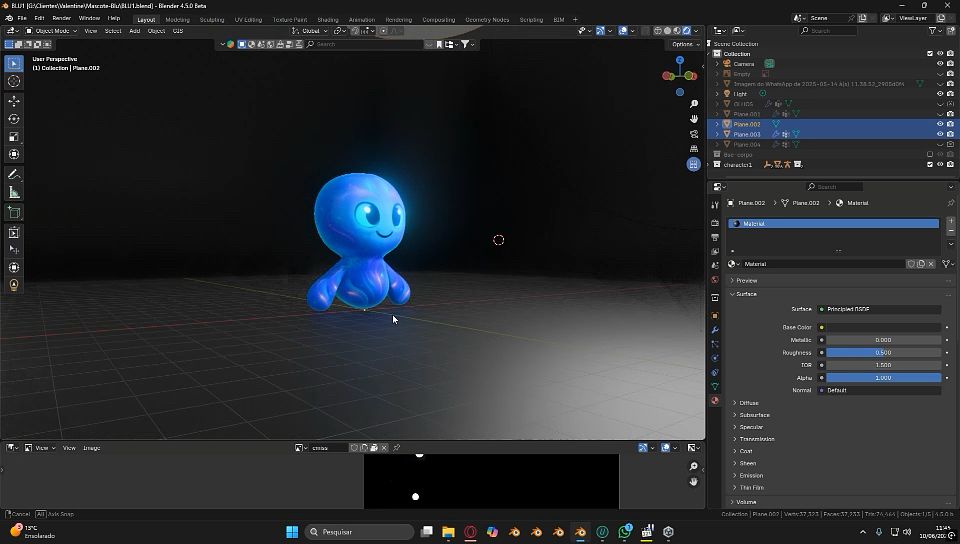Open the Object Mode dropdown
The height and width of the screenshot is (544, 960).
[x=54, y=31]
